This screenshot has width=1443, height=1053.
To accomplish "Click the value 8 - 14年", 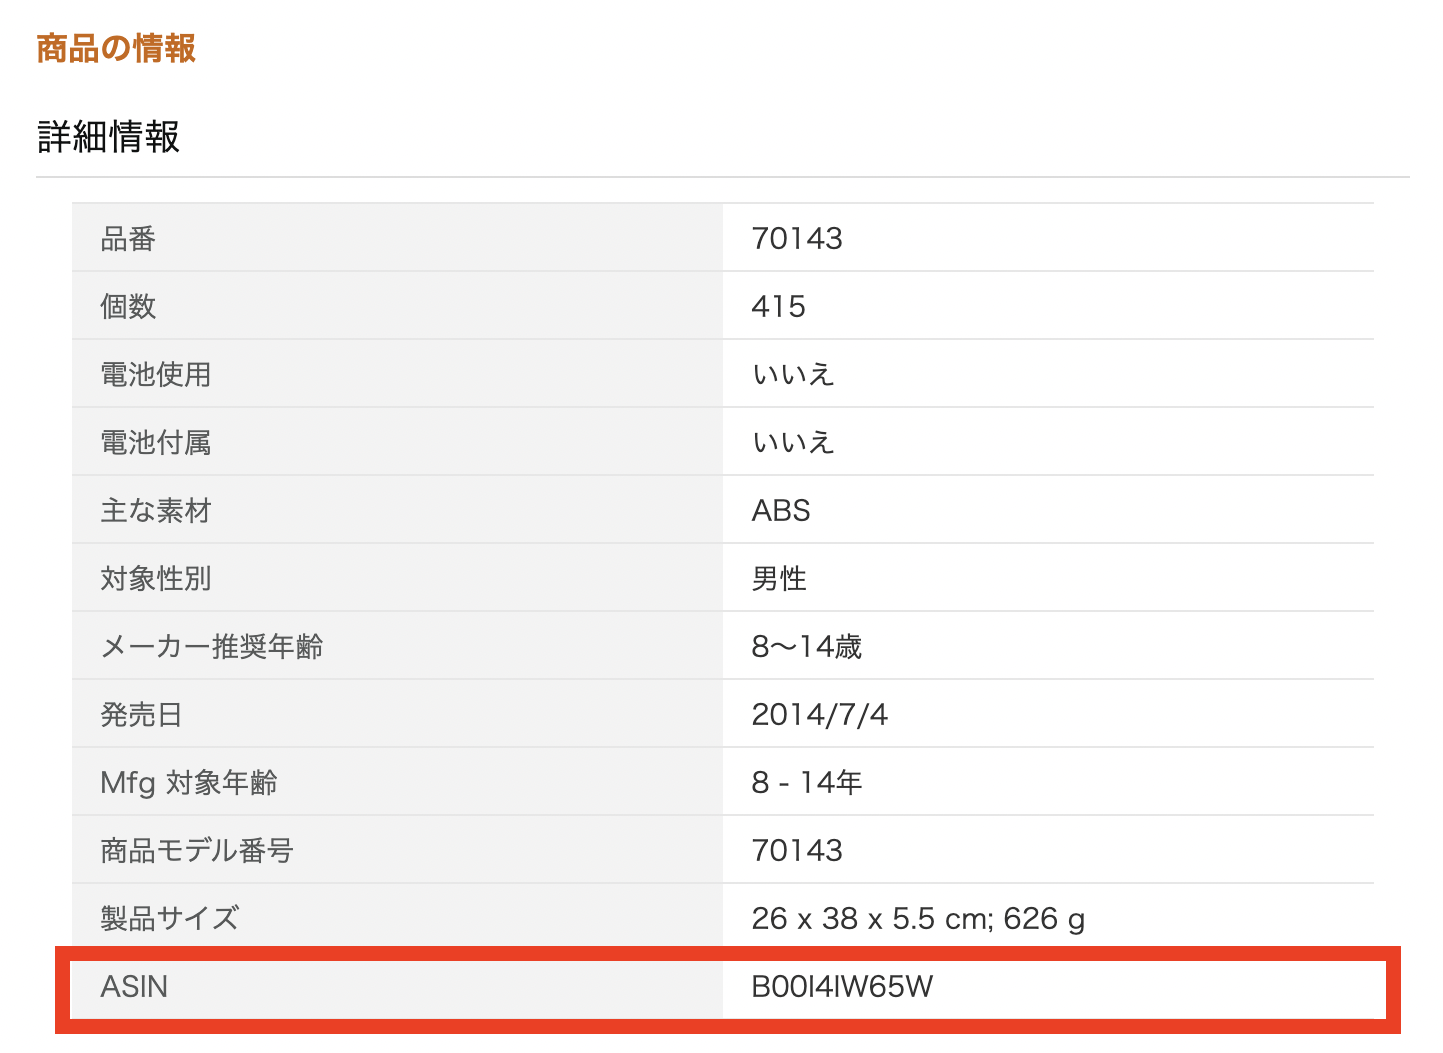I will [x=807, y=782].
